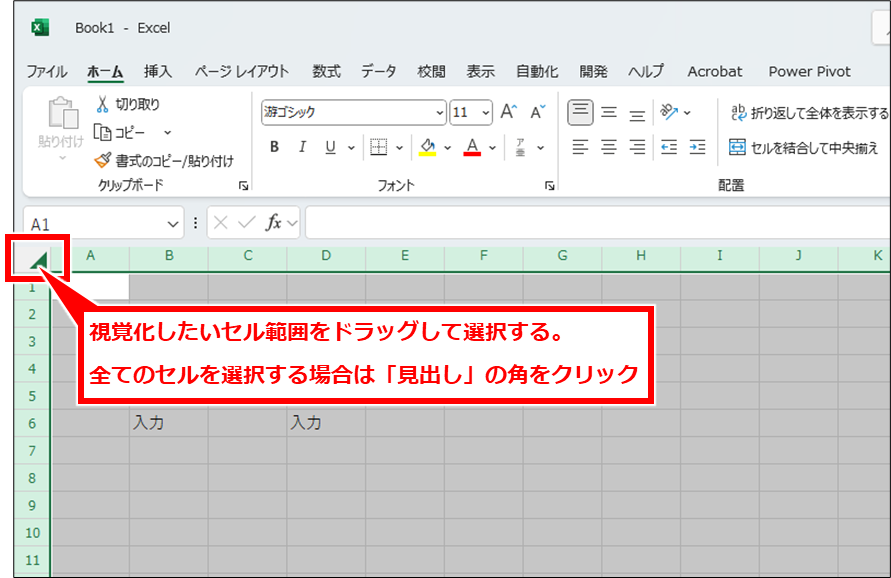This screenshot has height=578, width=891.
Task: Toggle Wrap Text for cells
Action: point(738,112)
